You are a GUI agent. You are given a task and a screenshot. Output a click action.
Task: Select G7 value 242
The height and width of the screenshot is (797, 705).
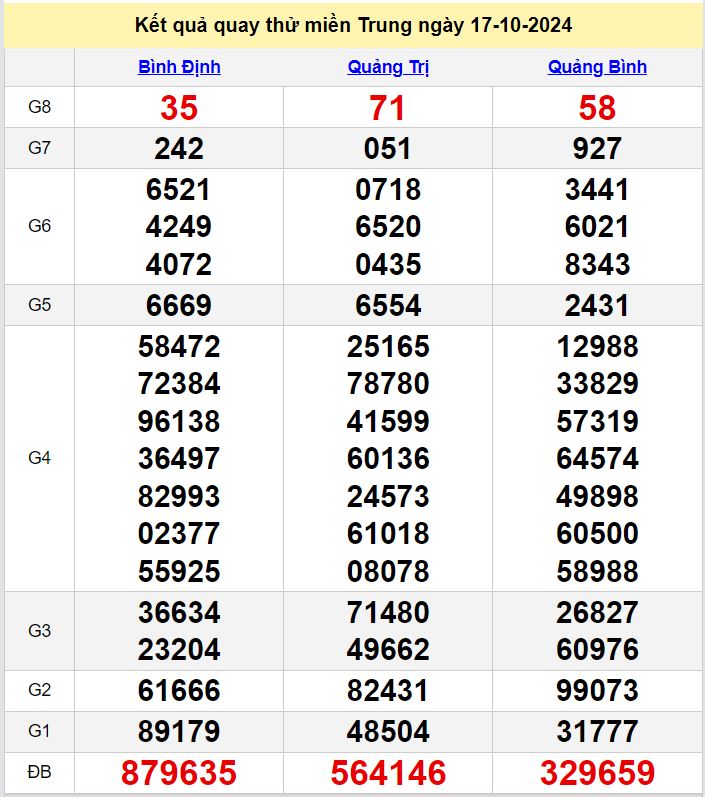click(179, 148)
